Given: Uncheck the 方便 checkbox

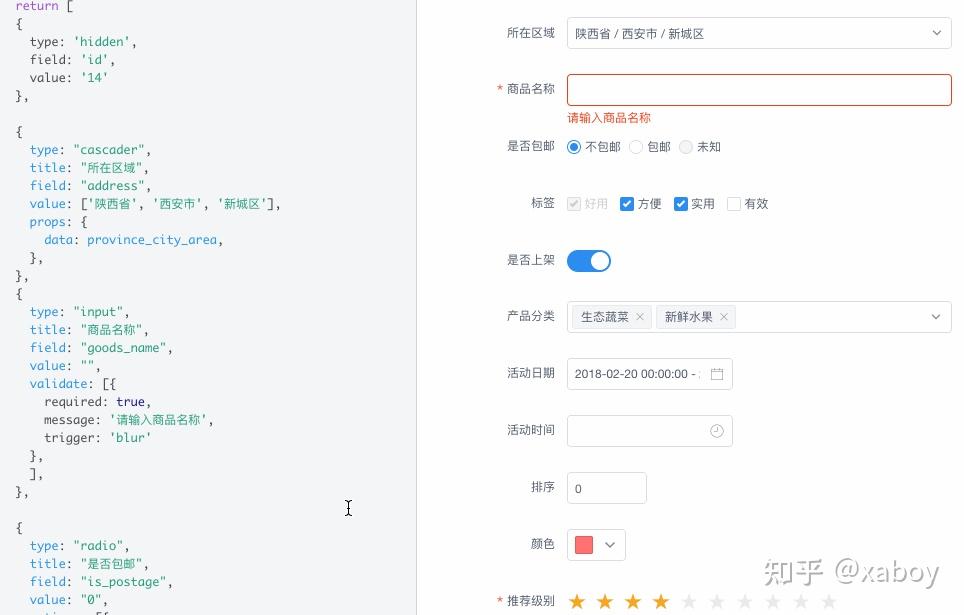Looking at the screenshot, I should (627, 204).
